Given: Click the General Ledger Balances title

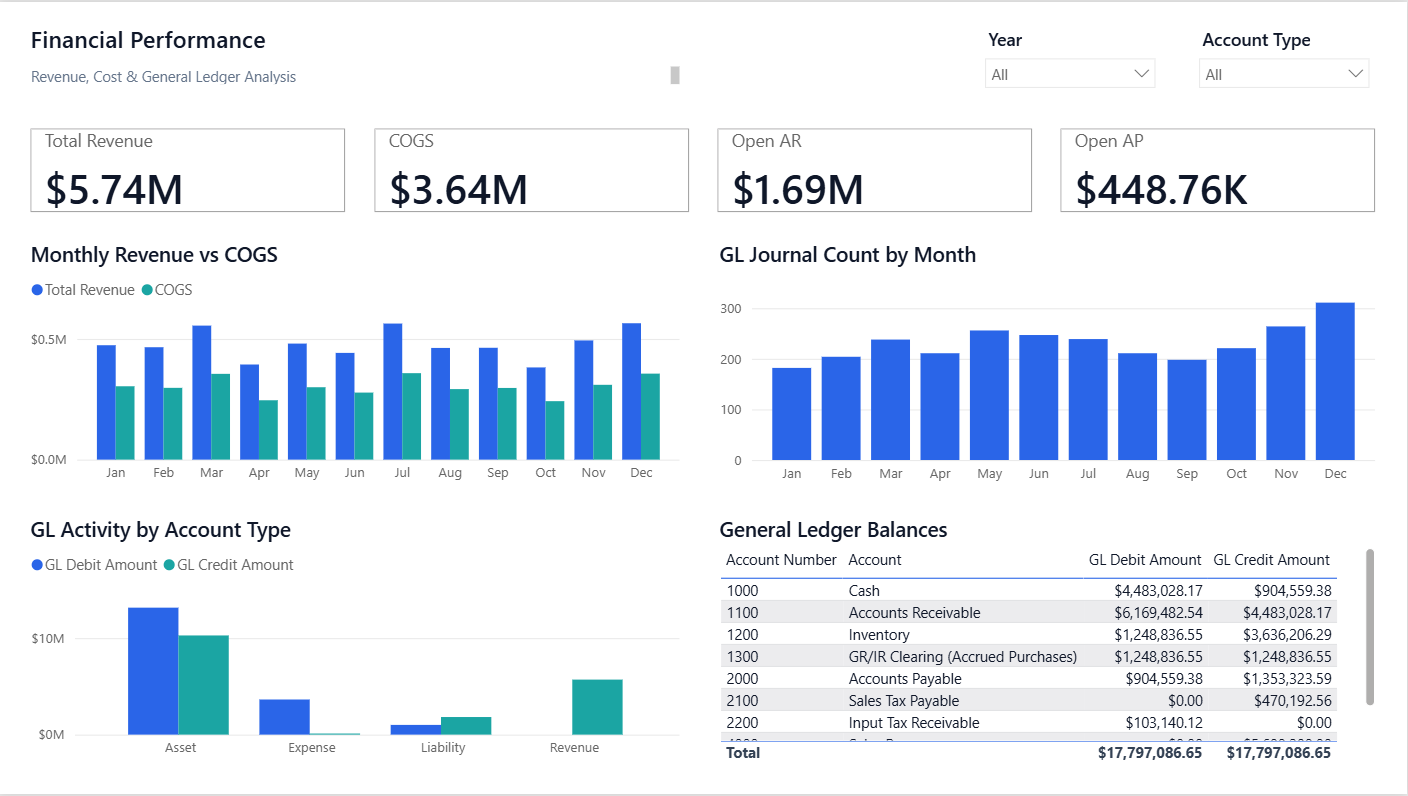Looking at the screenshot, I should pyautogui.click(x=833, y=530).
